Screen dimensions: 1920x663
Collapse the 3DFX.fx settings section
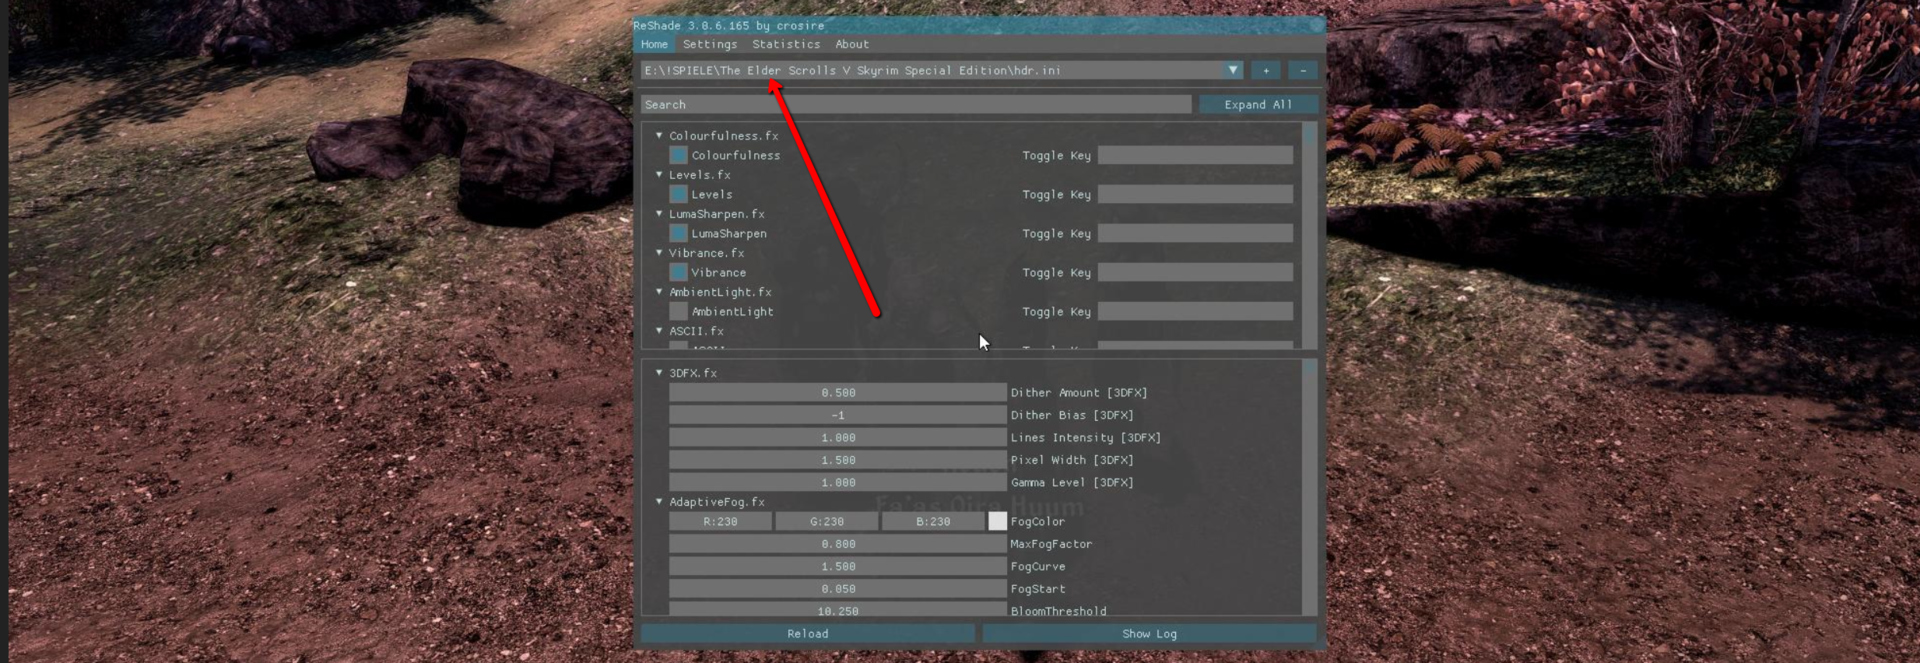pos(659,372)
